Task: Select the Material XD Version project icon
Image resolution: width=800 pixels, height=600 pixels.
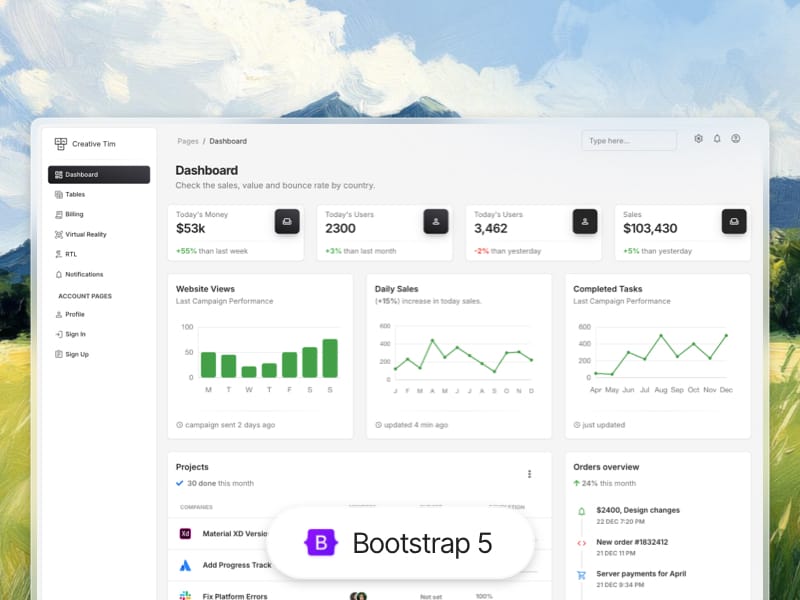Action: tap(184, 534)
